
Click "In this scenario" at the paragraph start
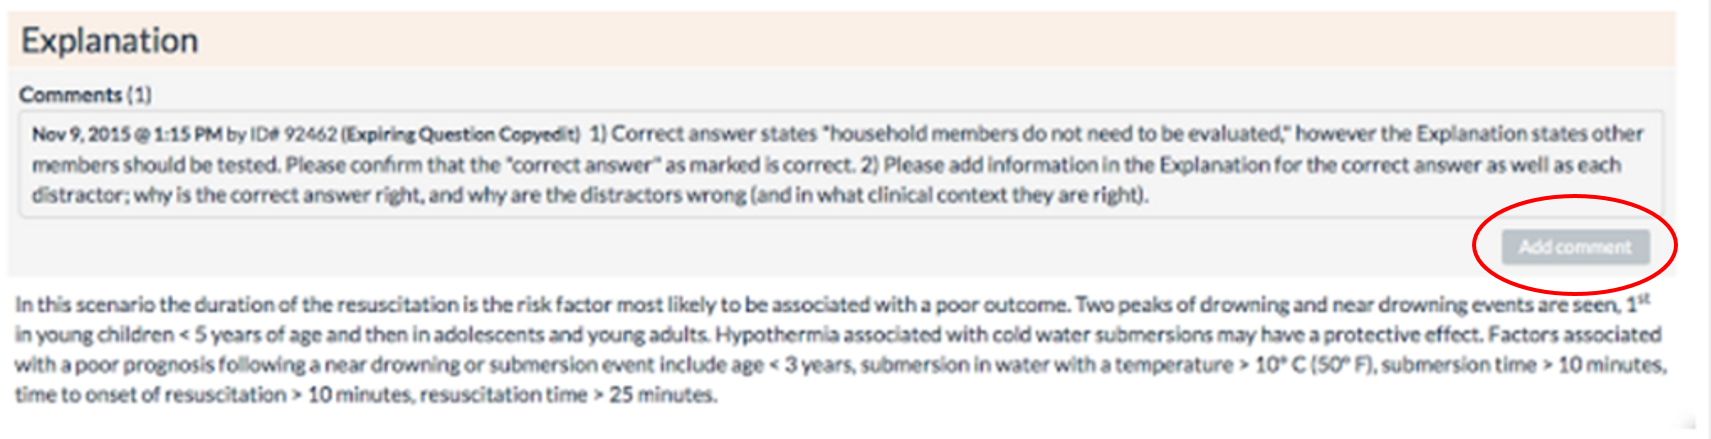tap(85, 305)
